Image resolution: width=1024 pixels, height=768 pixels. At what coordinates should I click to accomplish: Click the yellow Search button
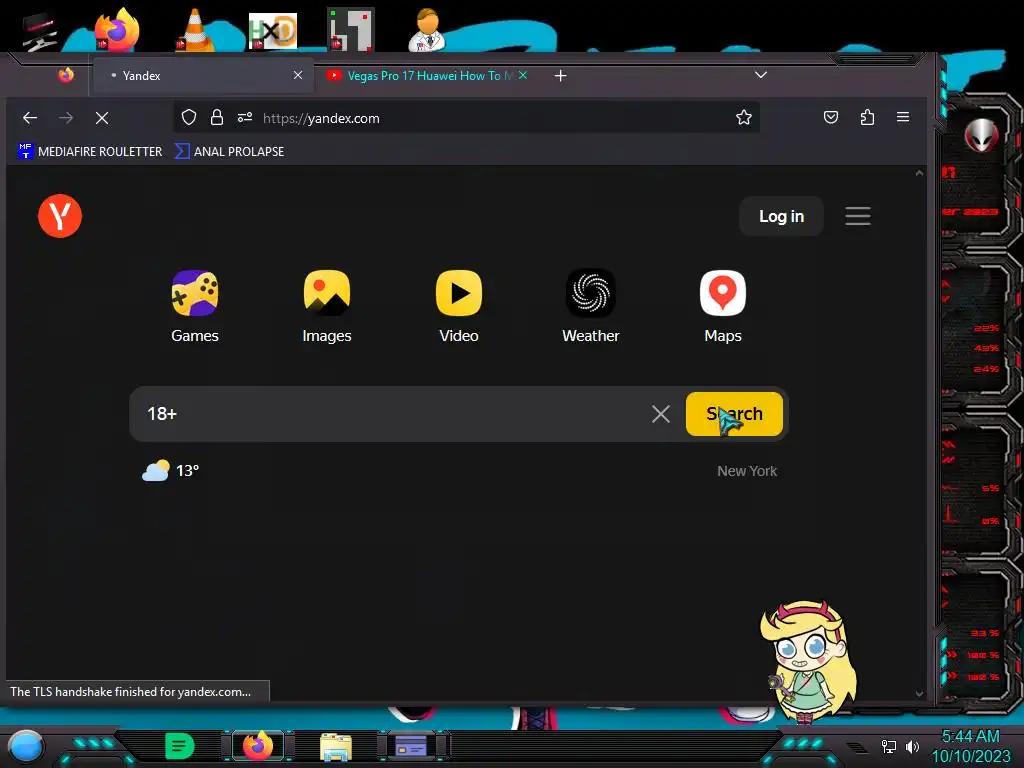point(734,413)
